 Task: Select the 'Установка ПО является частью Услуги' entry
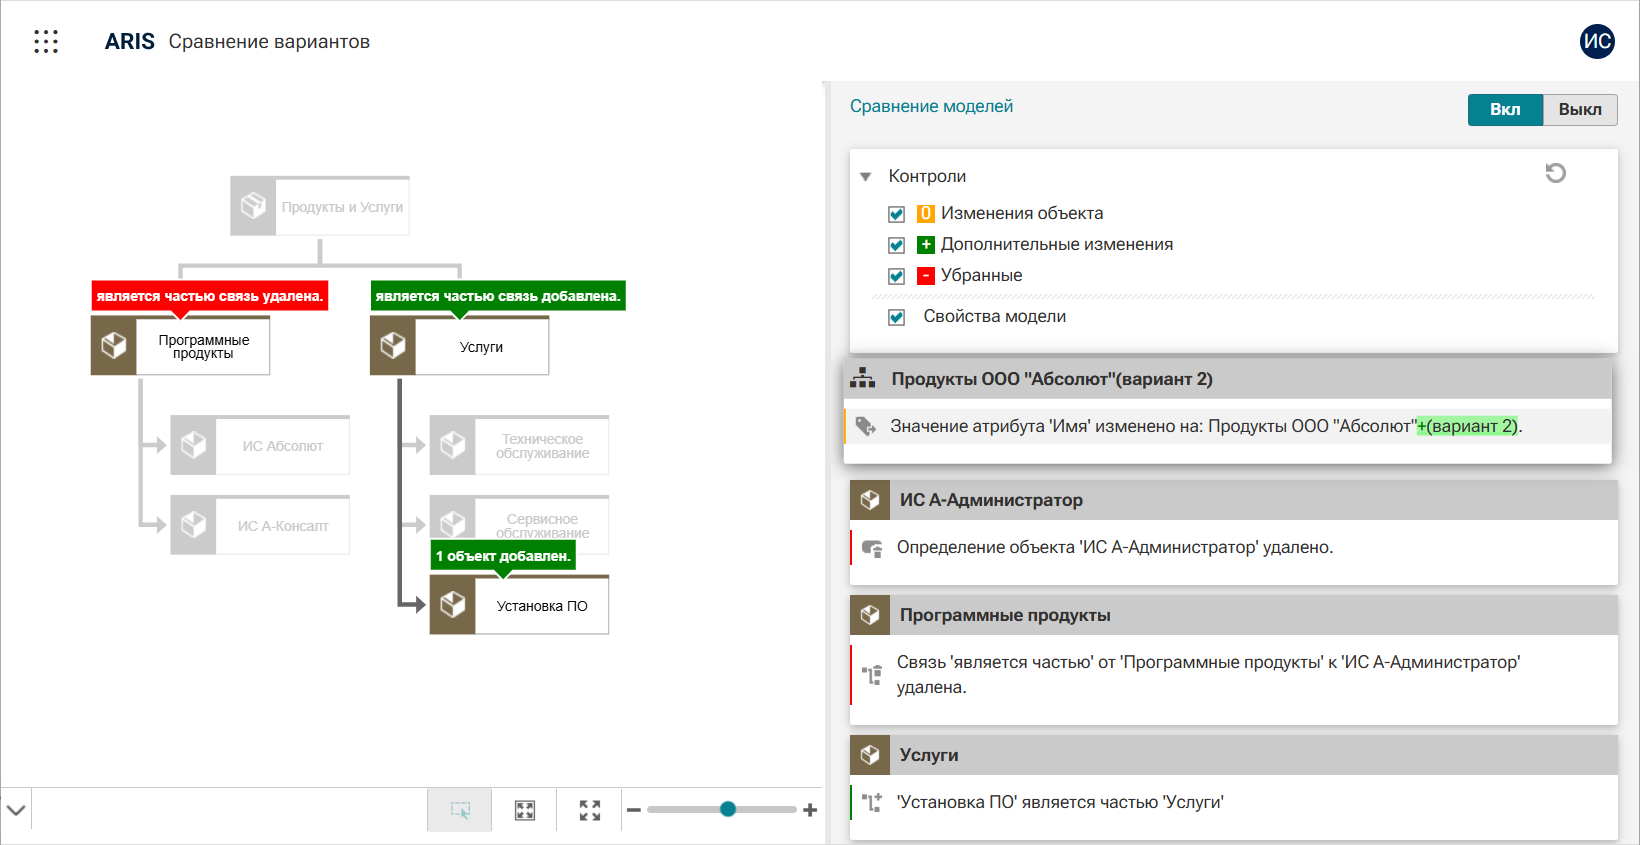pyautogui.click(x=1234, y=802)
